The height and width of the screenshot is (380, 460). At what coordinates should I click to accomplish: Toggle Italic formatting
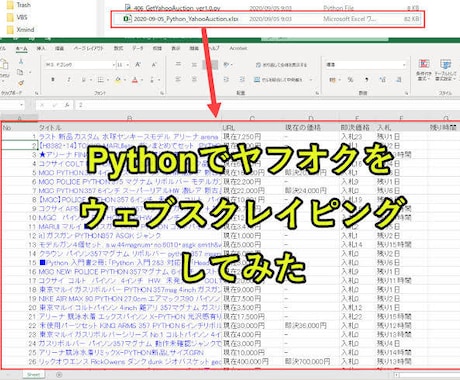coord(69,80)
